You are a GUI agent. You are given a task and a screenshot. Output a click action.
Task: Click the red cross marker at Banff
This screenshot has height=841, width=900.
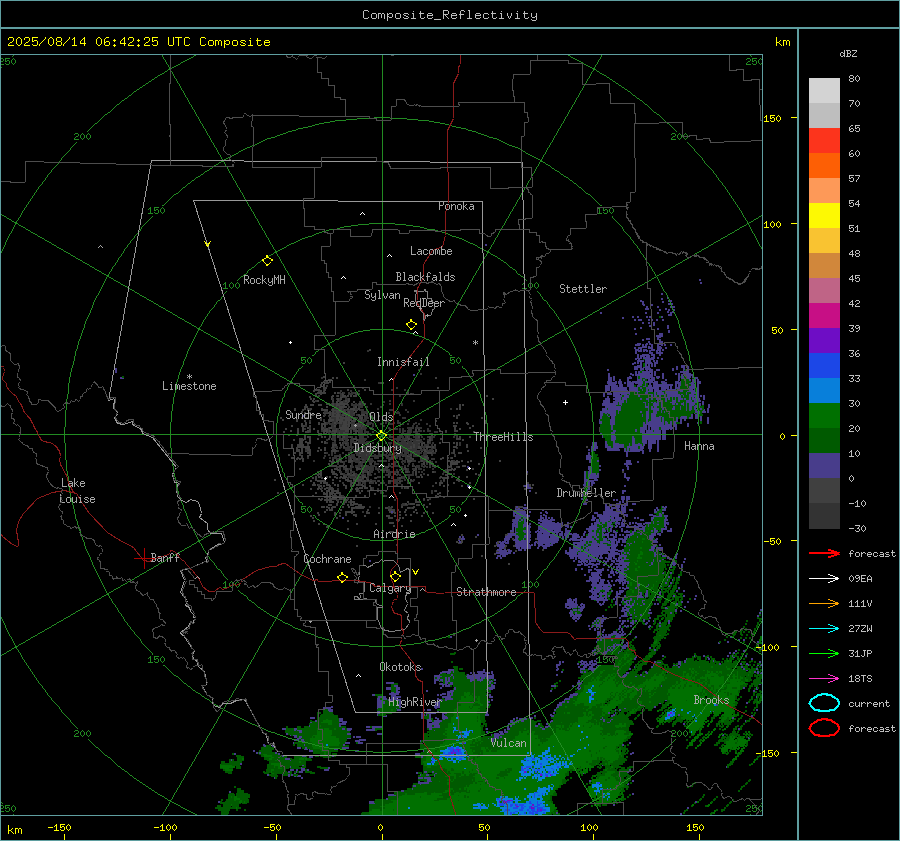[x=143, y=558]
